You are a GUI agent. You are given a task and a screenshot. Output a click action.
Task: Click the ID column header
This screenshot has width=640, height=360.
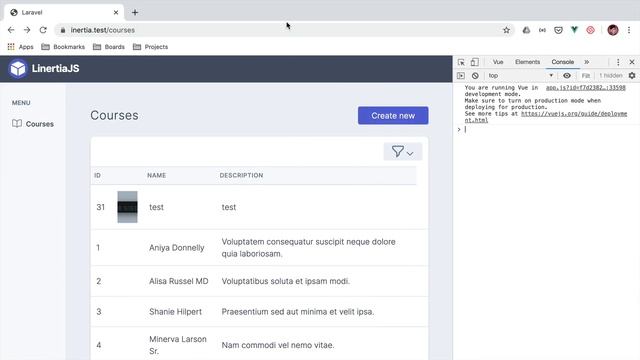pos(97,175)
